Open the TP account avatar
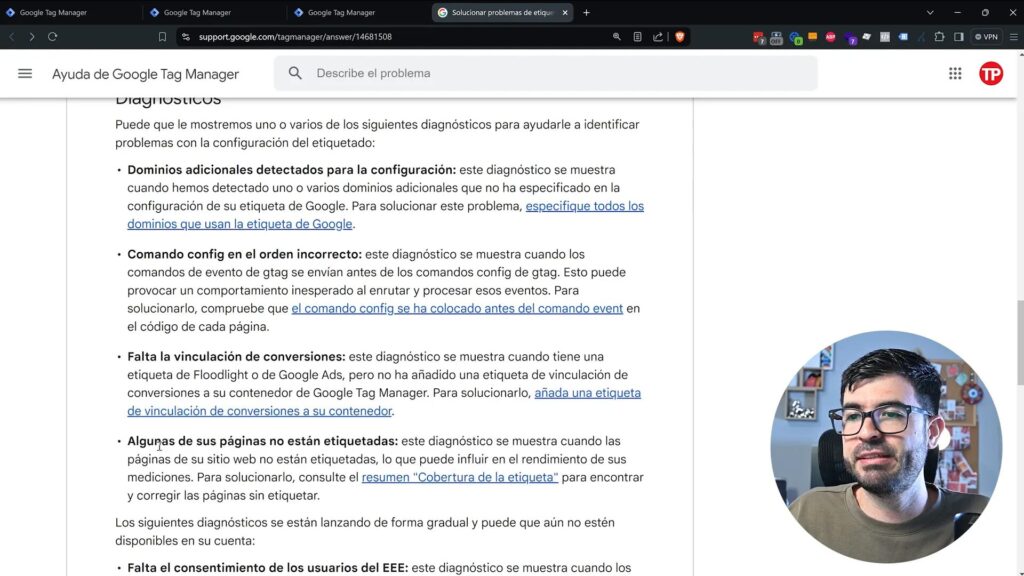 (991, 74)
